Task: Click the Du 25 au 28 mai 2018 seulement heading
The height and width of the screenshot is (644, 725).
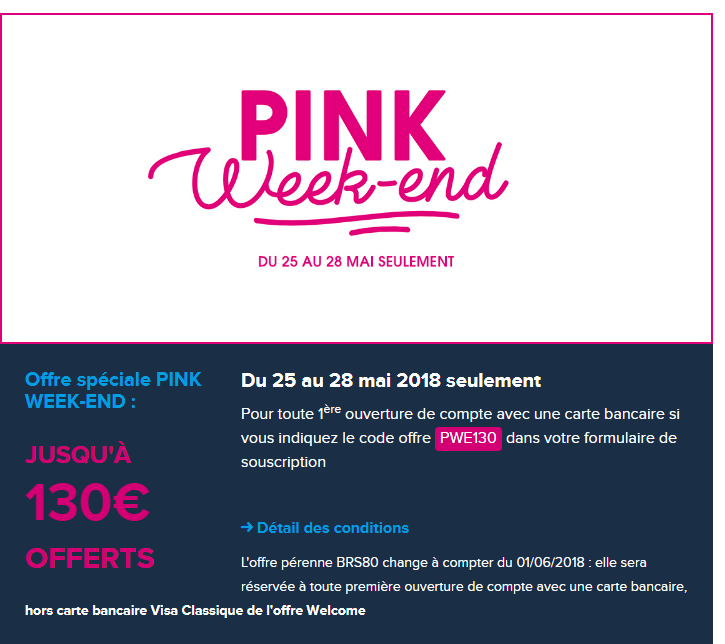Action: tap(391, 381)
